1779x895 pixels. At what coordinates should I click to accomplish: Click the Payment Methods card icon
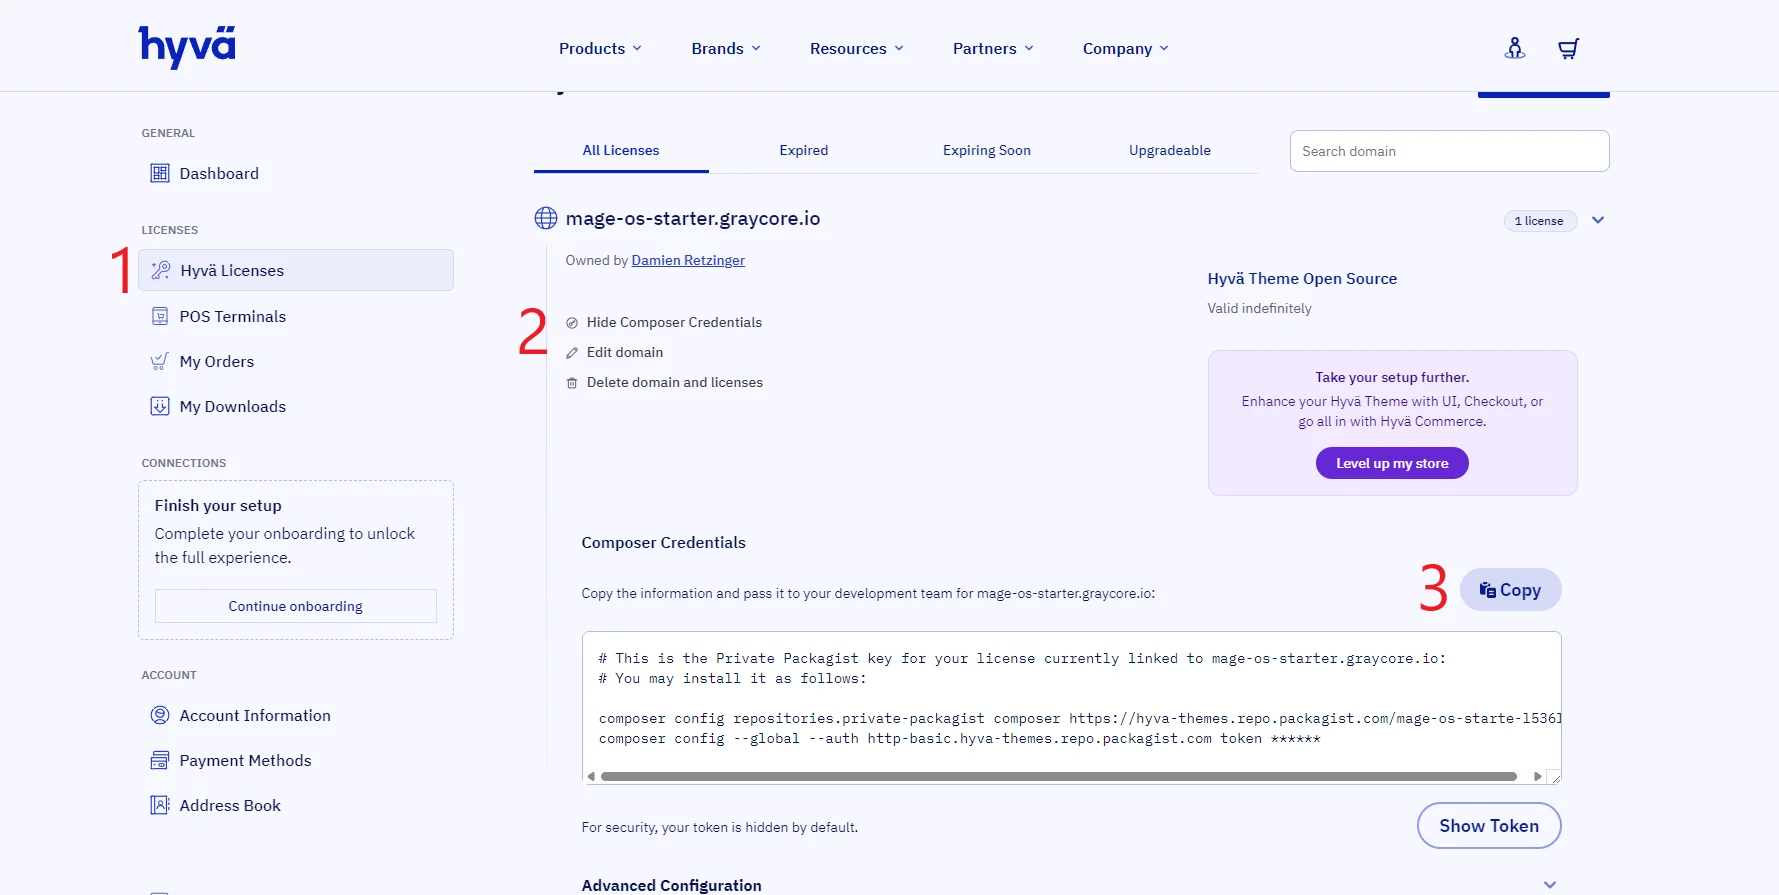click(x=160, y=760)
